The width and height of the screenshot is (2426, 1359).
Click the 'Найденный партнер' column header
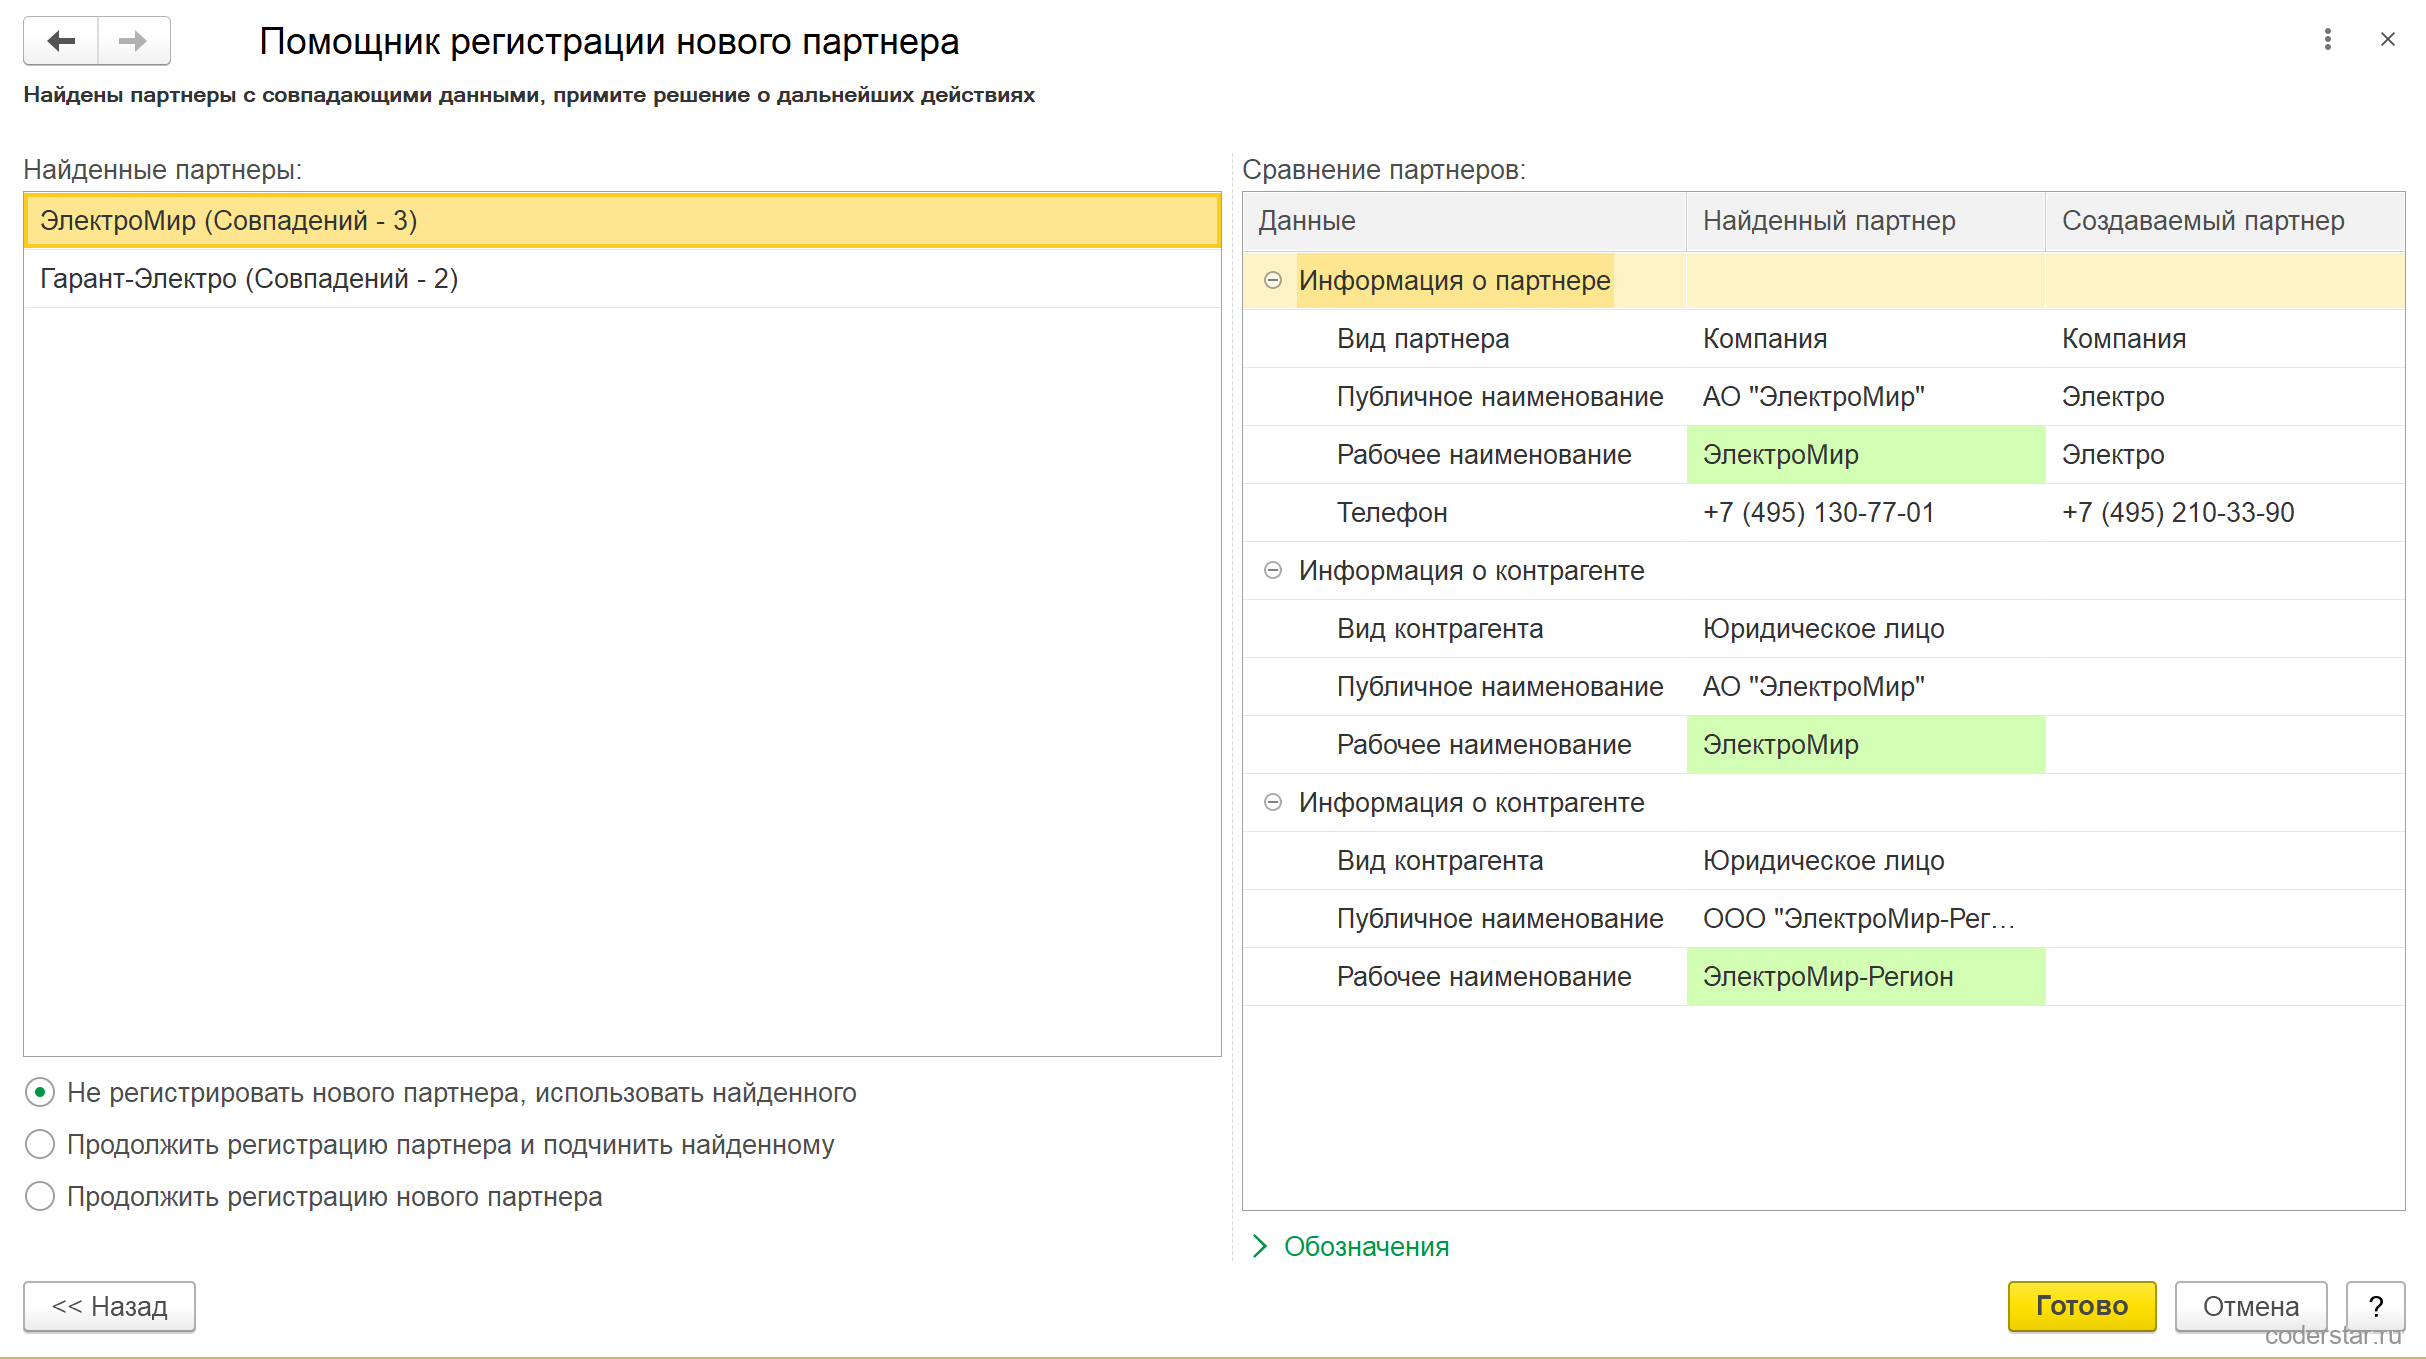[1866, 221]
